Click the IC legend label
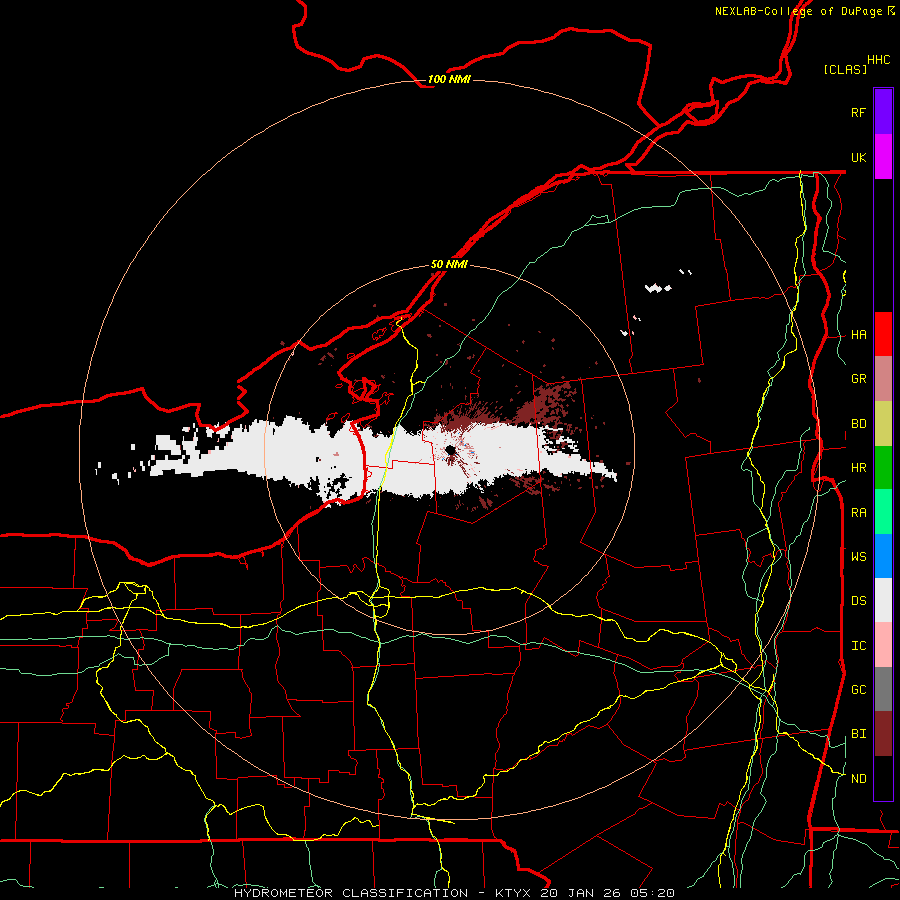900x900 pixels. [x=858, y=646]
